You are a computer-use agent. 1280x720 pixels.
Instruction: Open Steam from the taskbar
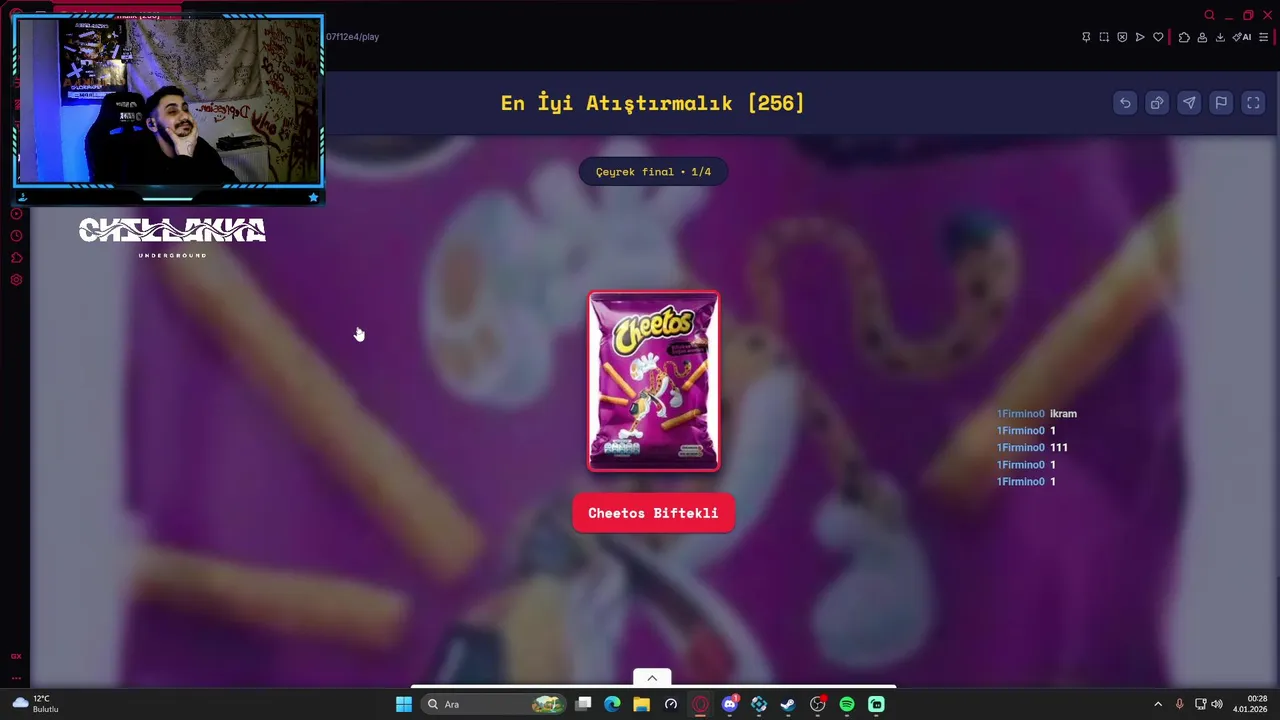(788, 704)
